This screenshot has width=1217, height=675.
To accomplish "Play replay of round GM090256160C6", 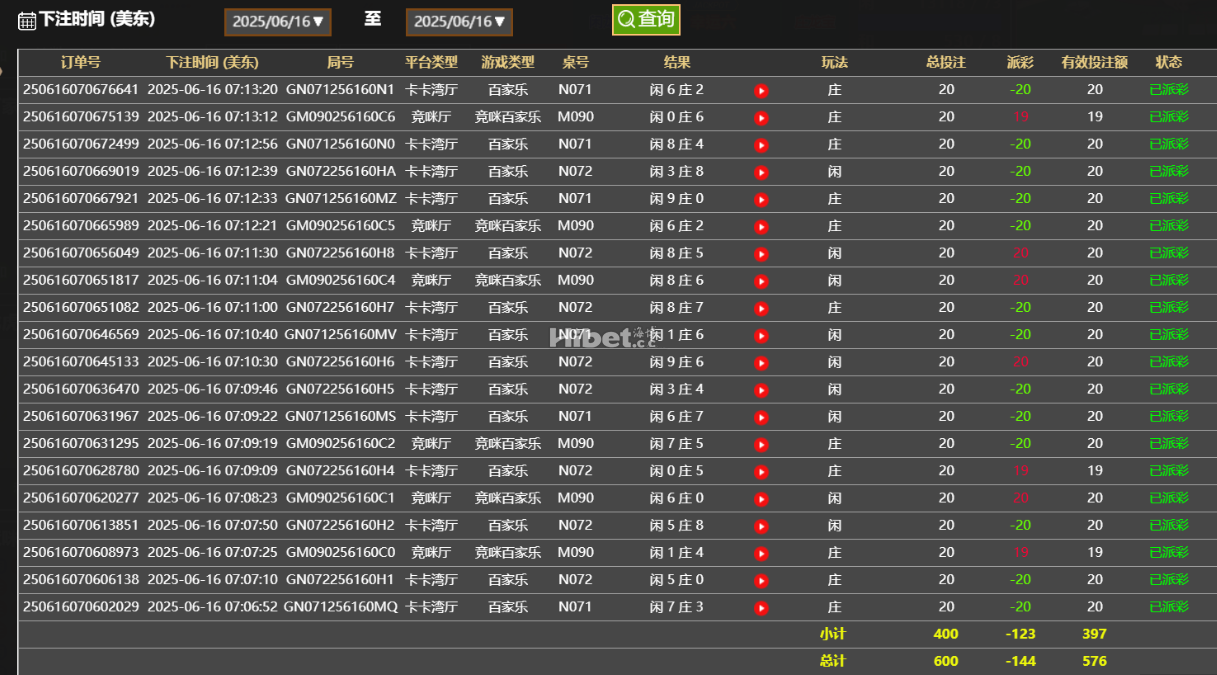I will (761, 118).
